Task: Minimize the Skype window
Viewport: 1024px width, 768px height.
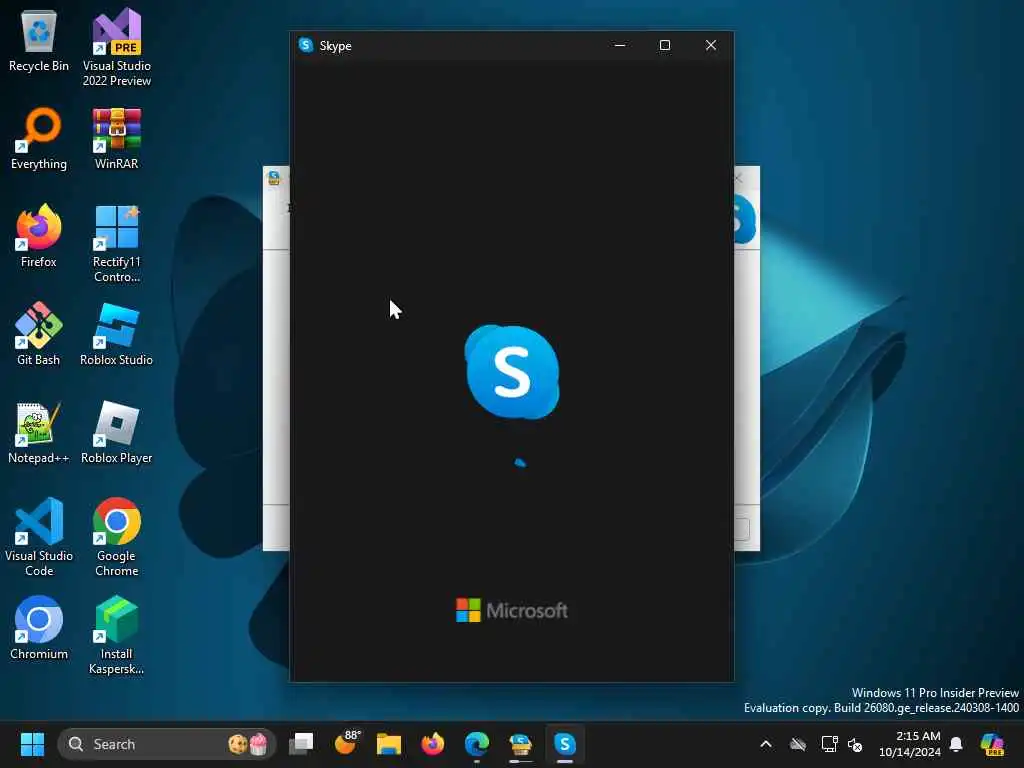Action: coord(620,45)
